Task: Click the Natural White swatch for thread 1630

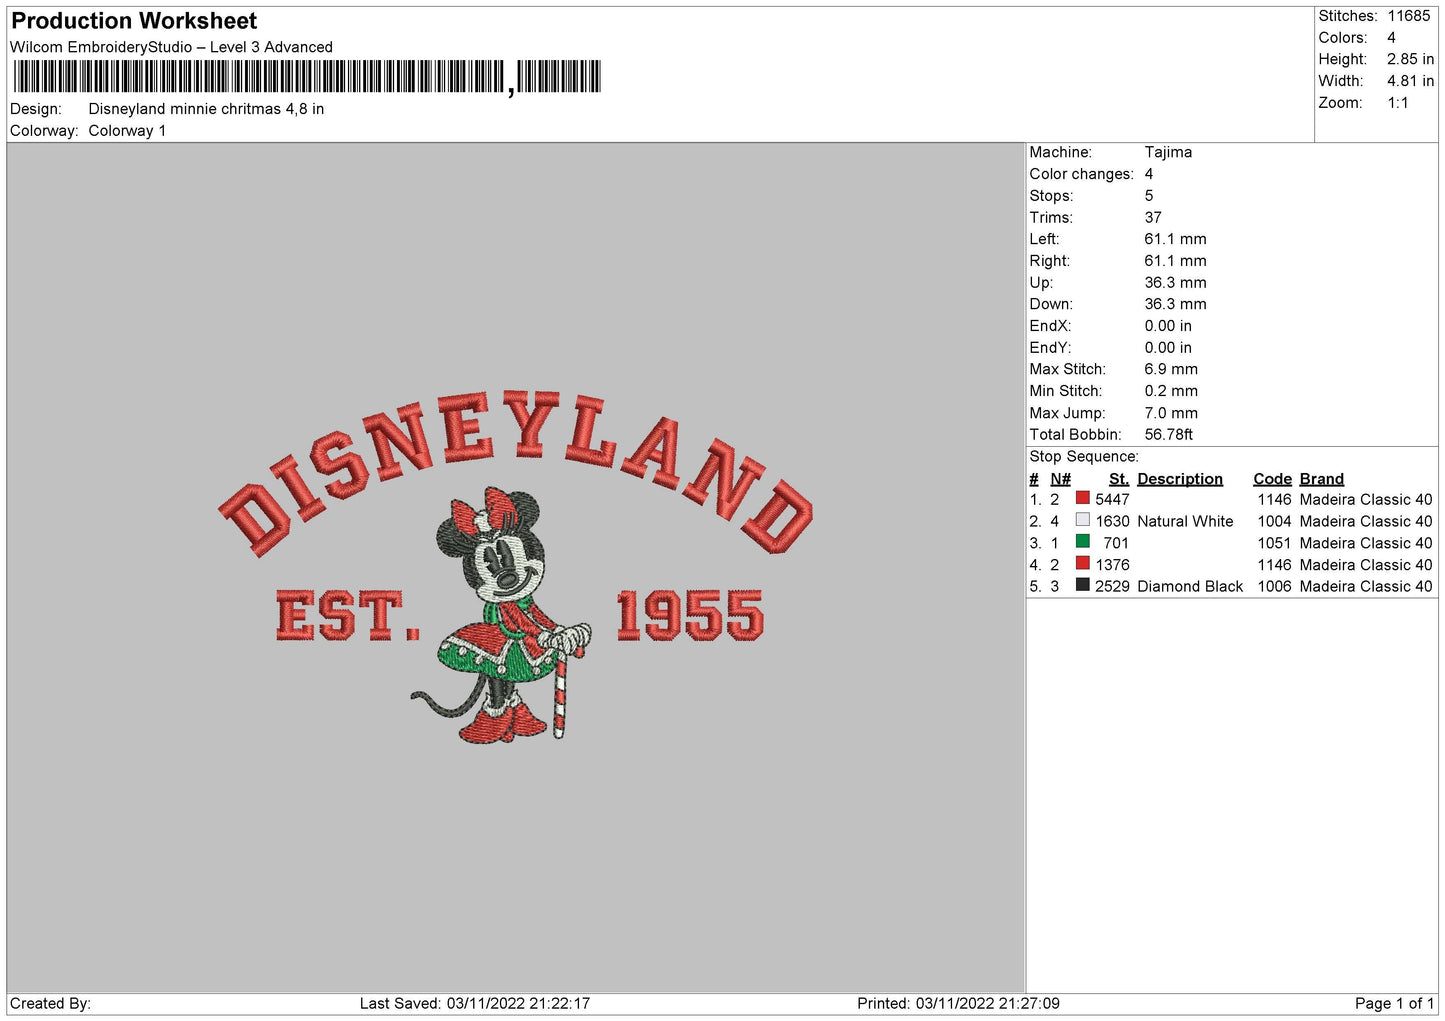Action: (1082, 520)
